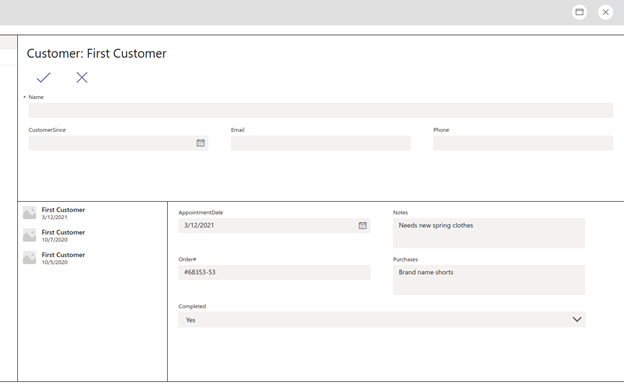
Task: Select First Customer 3/12/2021 appointment
Action: (x=92, y=213)
